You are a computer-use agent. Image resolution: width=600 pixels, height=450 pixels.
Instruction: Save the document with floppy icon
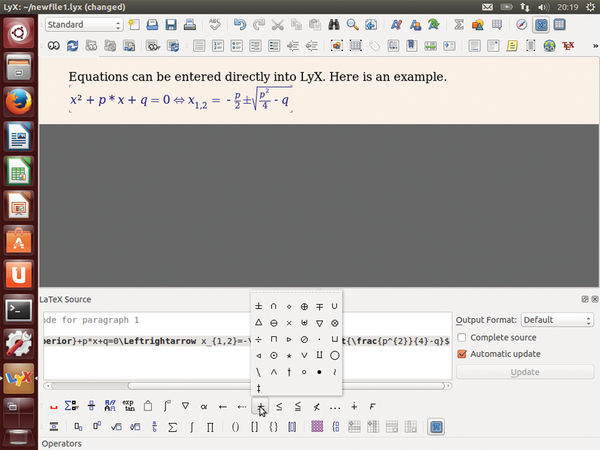(x=171, y=25)
